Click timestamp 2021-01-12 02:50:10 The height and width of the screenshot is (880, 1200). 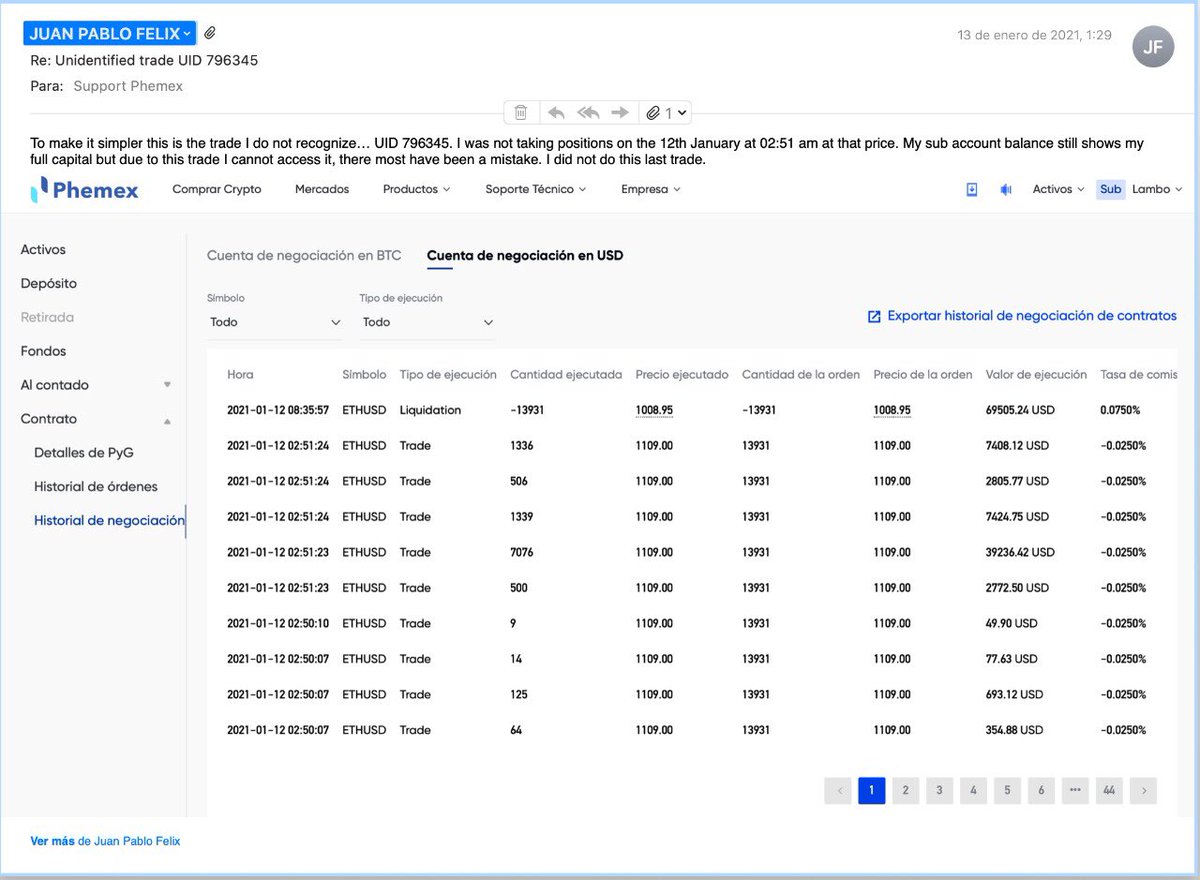(x=278, y=623)
